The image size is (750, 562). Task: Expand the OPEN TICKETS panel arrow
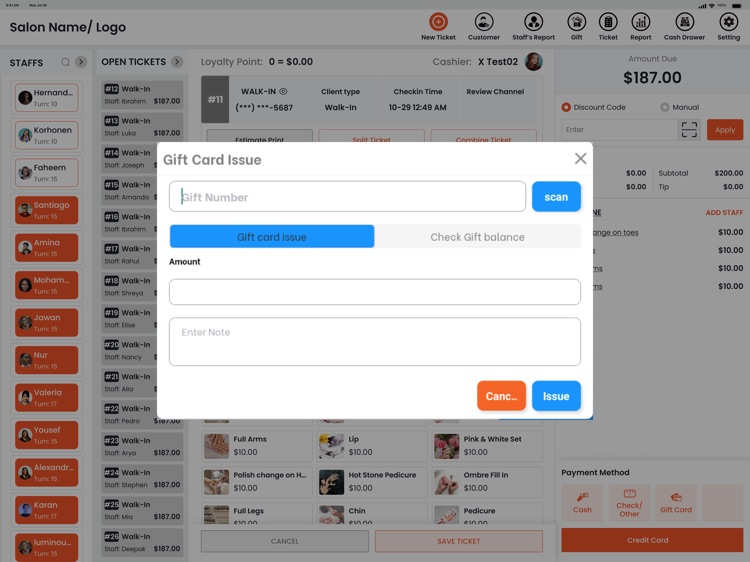(177, 62)
